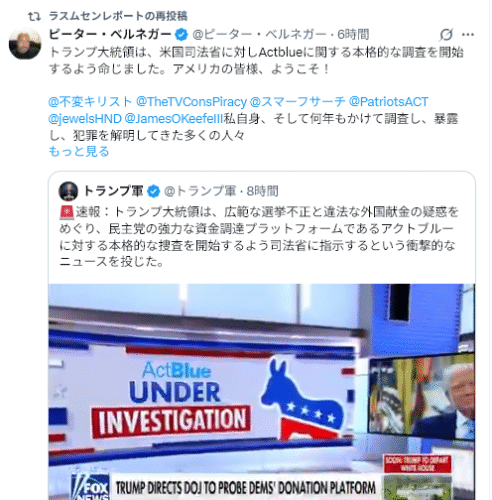Open the @不変キリスト mention
The width and height of the screenshot is (492, 500).
coord(90,102)
